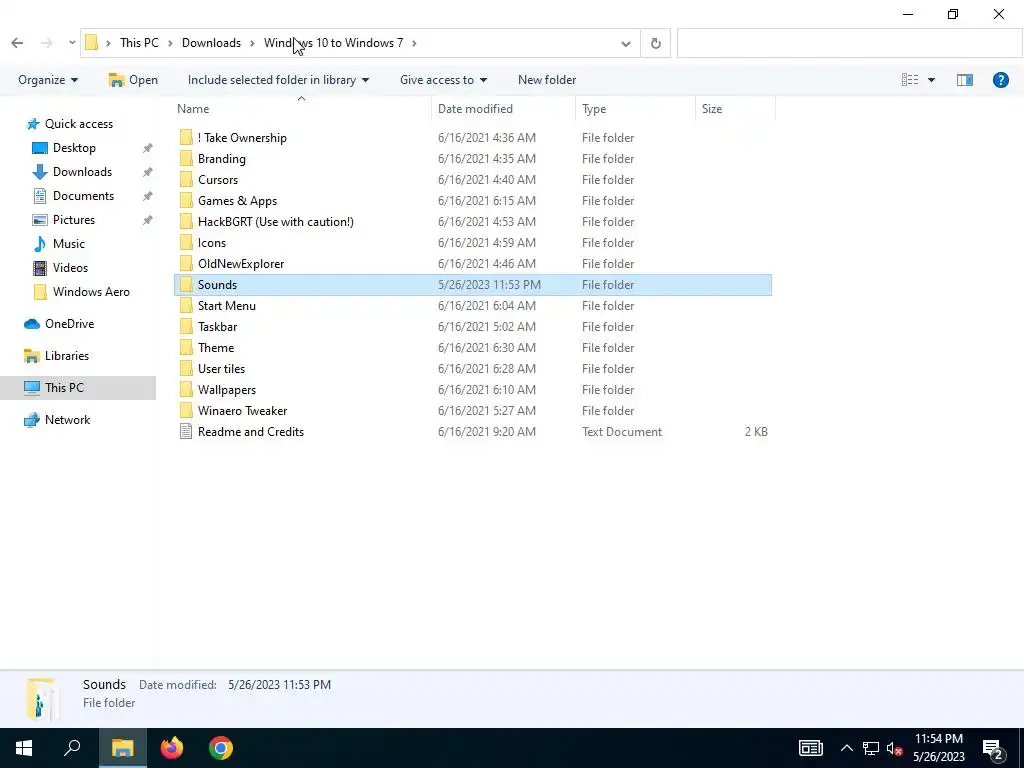The height and width of the screenshot is (768, 1024).
Task: Click the Open toolbar button
Action: [x=133, y=80]
